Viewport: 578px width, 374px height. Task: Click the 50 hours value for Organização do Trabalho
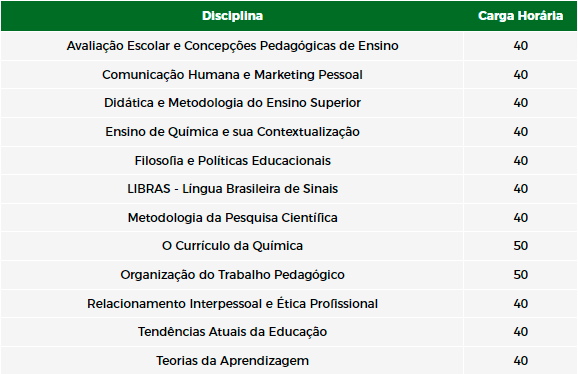(x=520, y=275)
